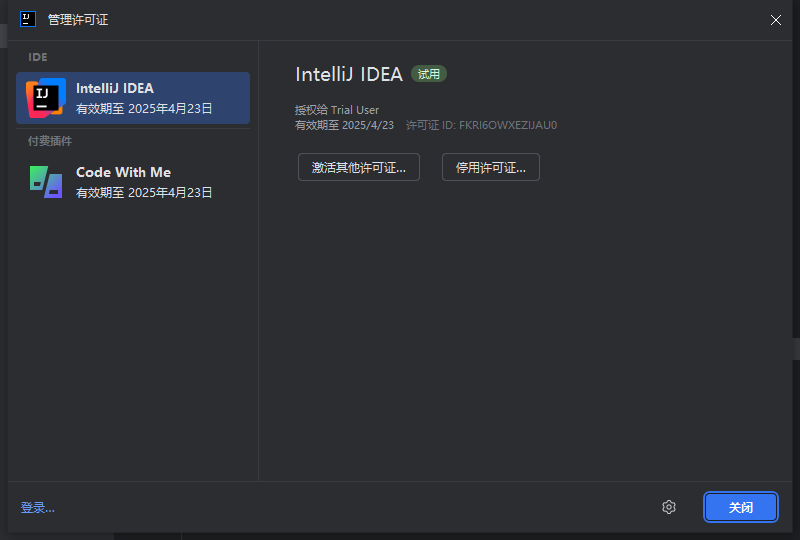Screen dimensions: 800x540
Task: Open the 登录... link
Action: point(37,507)
